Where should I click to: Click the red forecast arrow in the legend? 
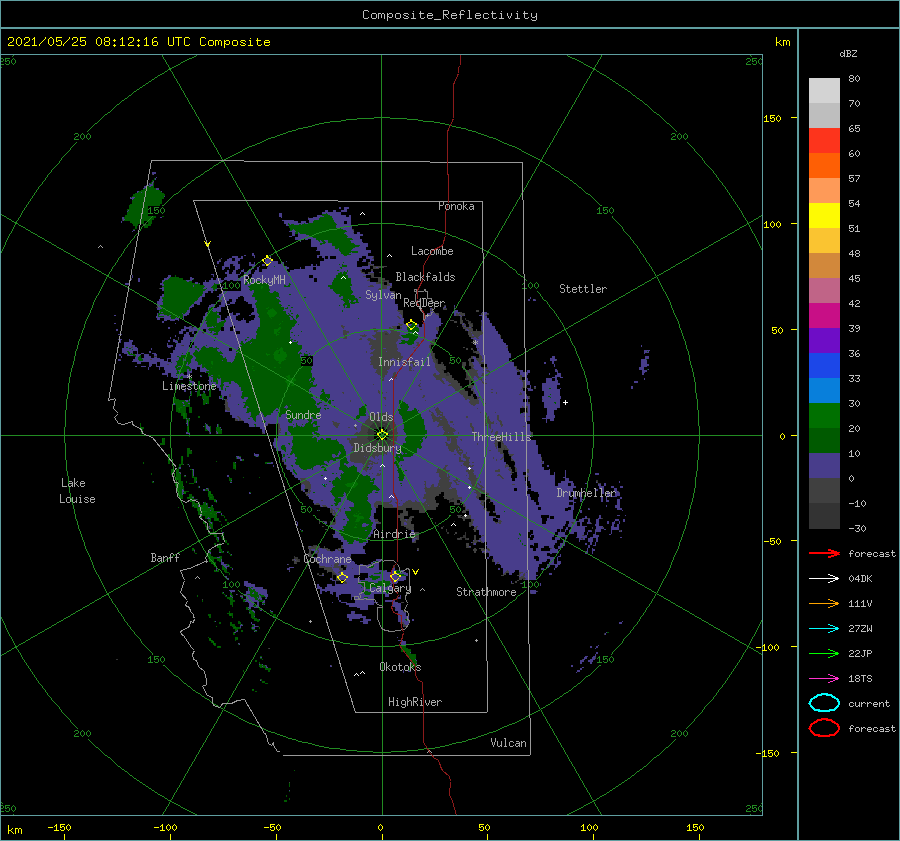click(x=824, y=553)
